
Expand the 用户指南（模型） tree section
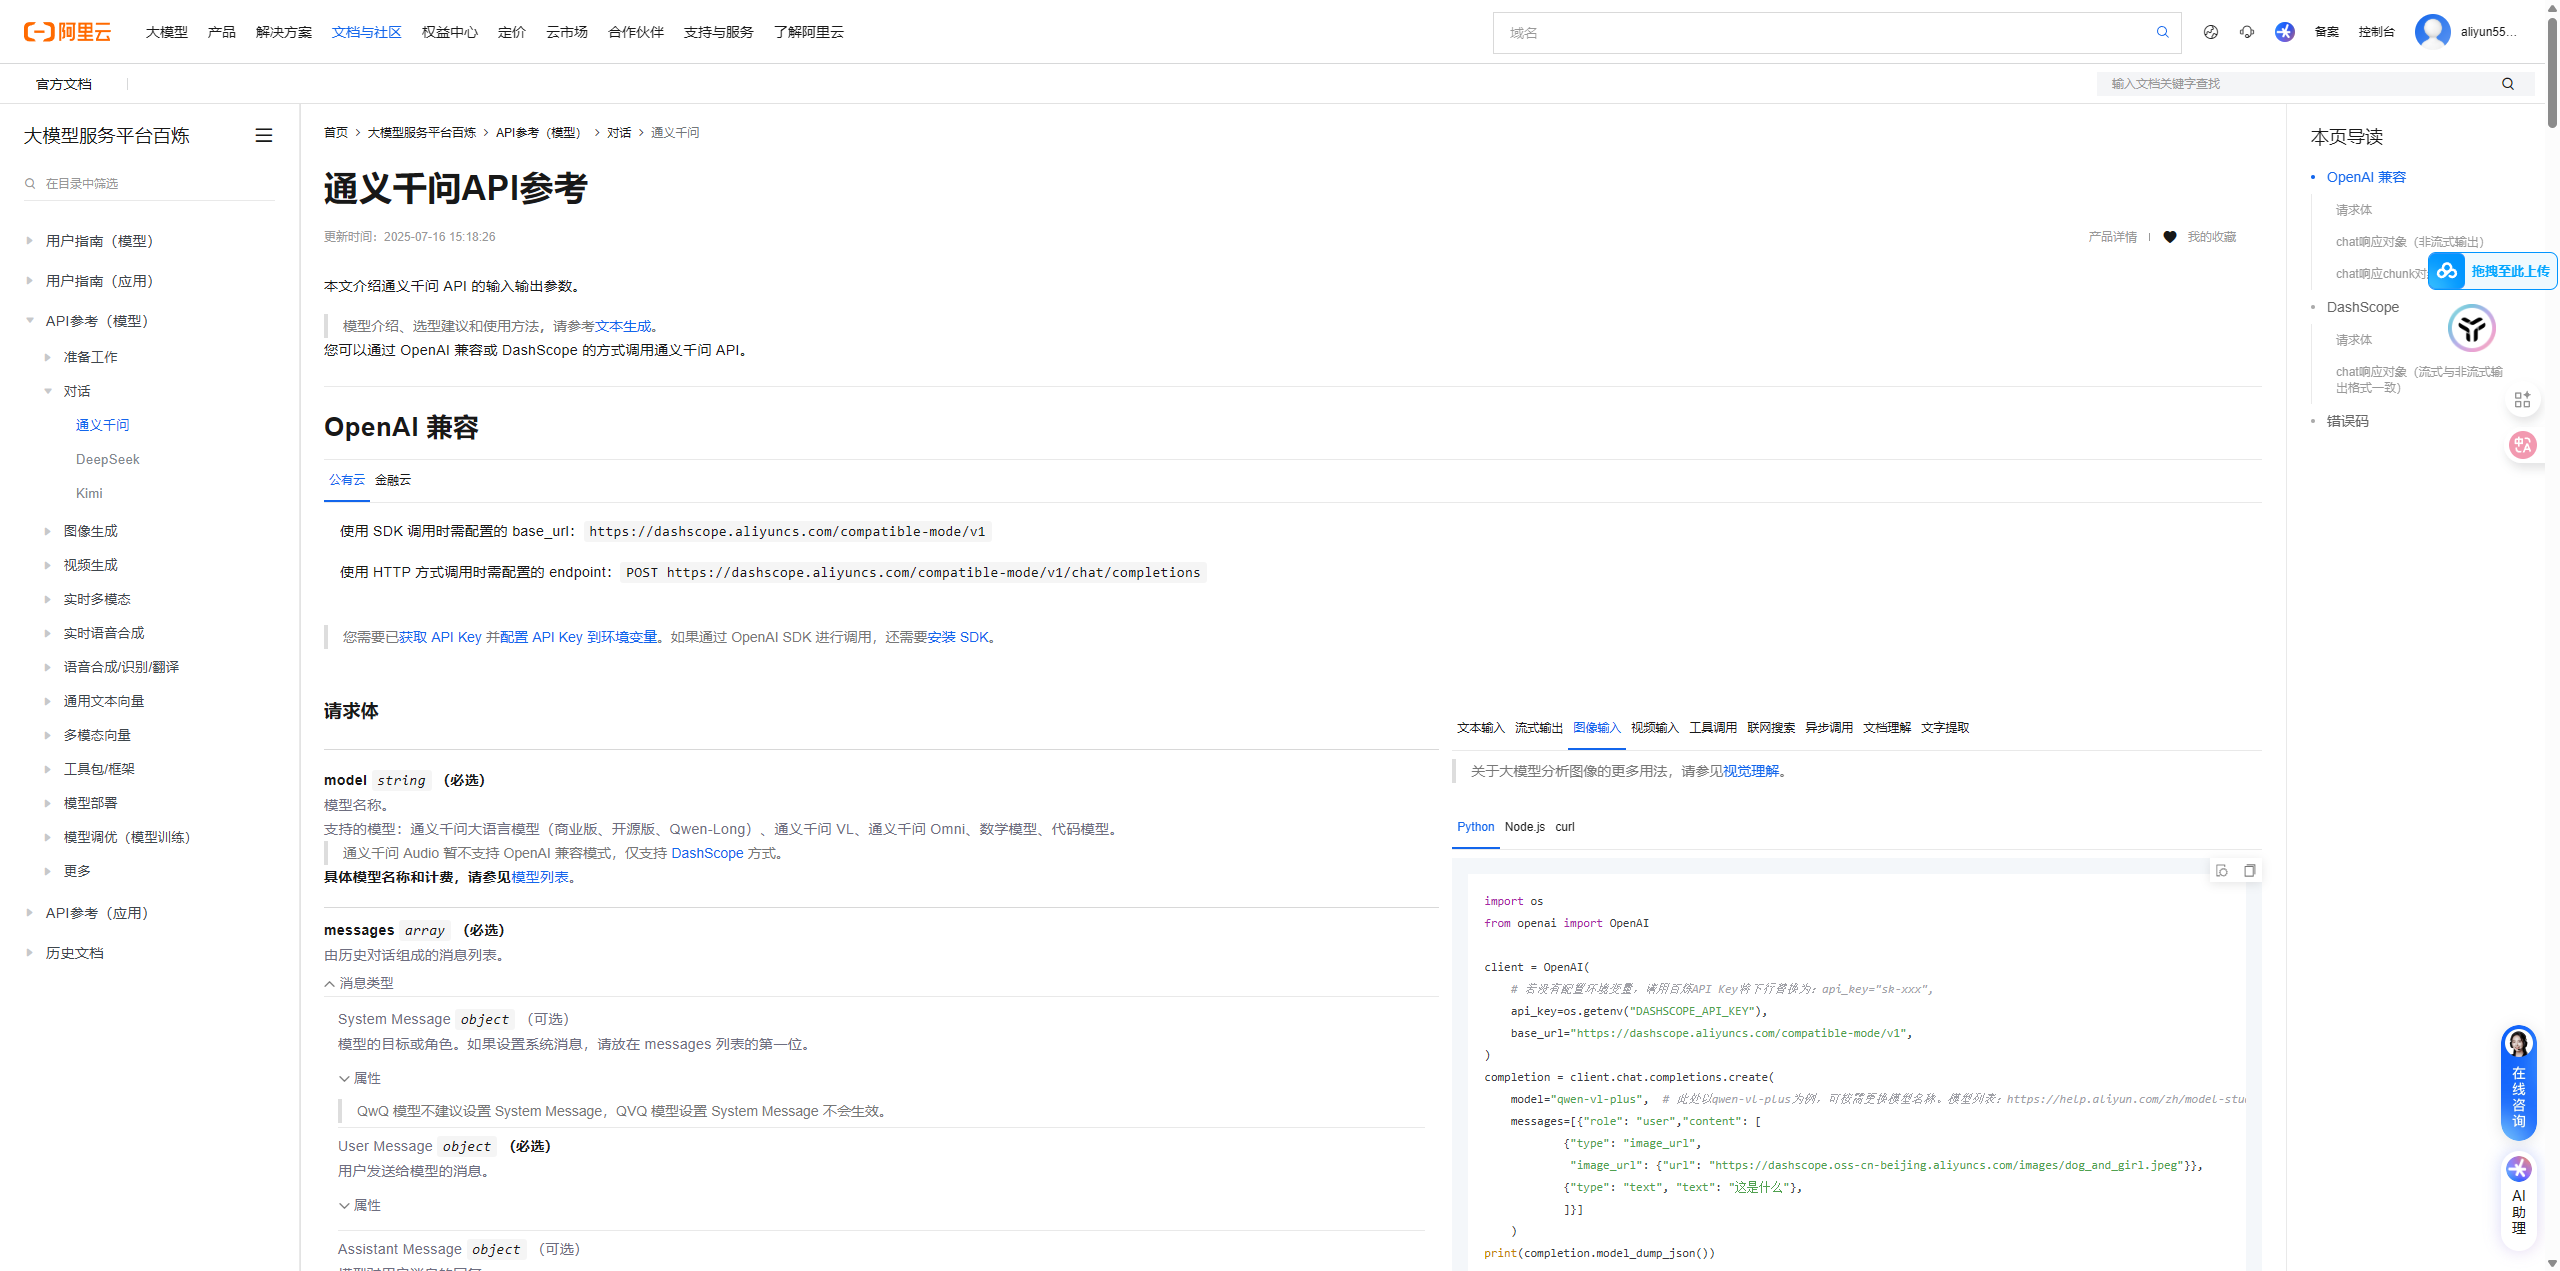(x=30, y=241)
